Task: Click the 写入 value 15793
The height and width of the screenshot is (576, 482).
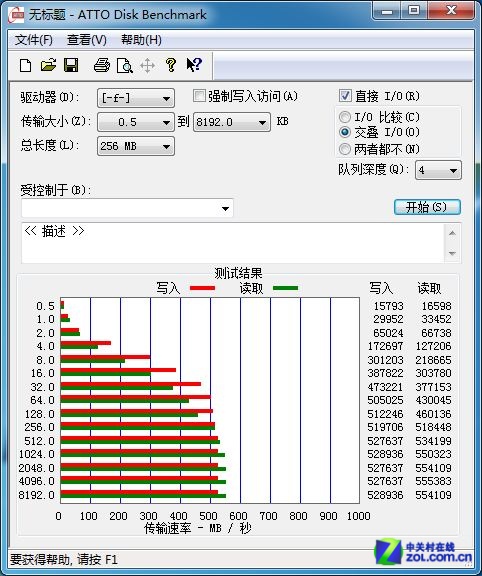Action: (x=388, y=306)
